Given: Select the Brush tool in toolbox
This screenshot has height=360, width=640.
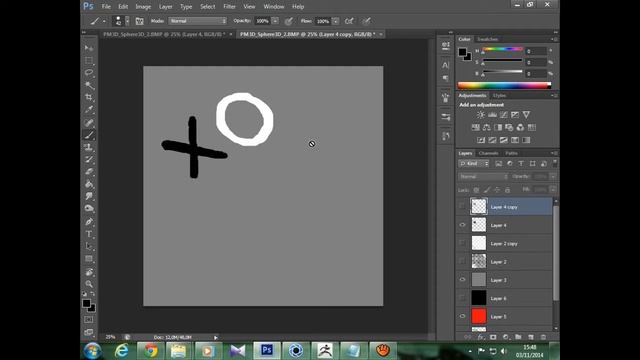Looking at the screenshot, I should click(89, 135).
